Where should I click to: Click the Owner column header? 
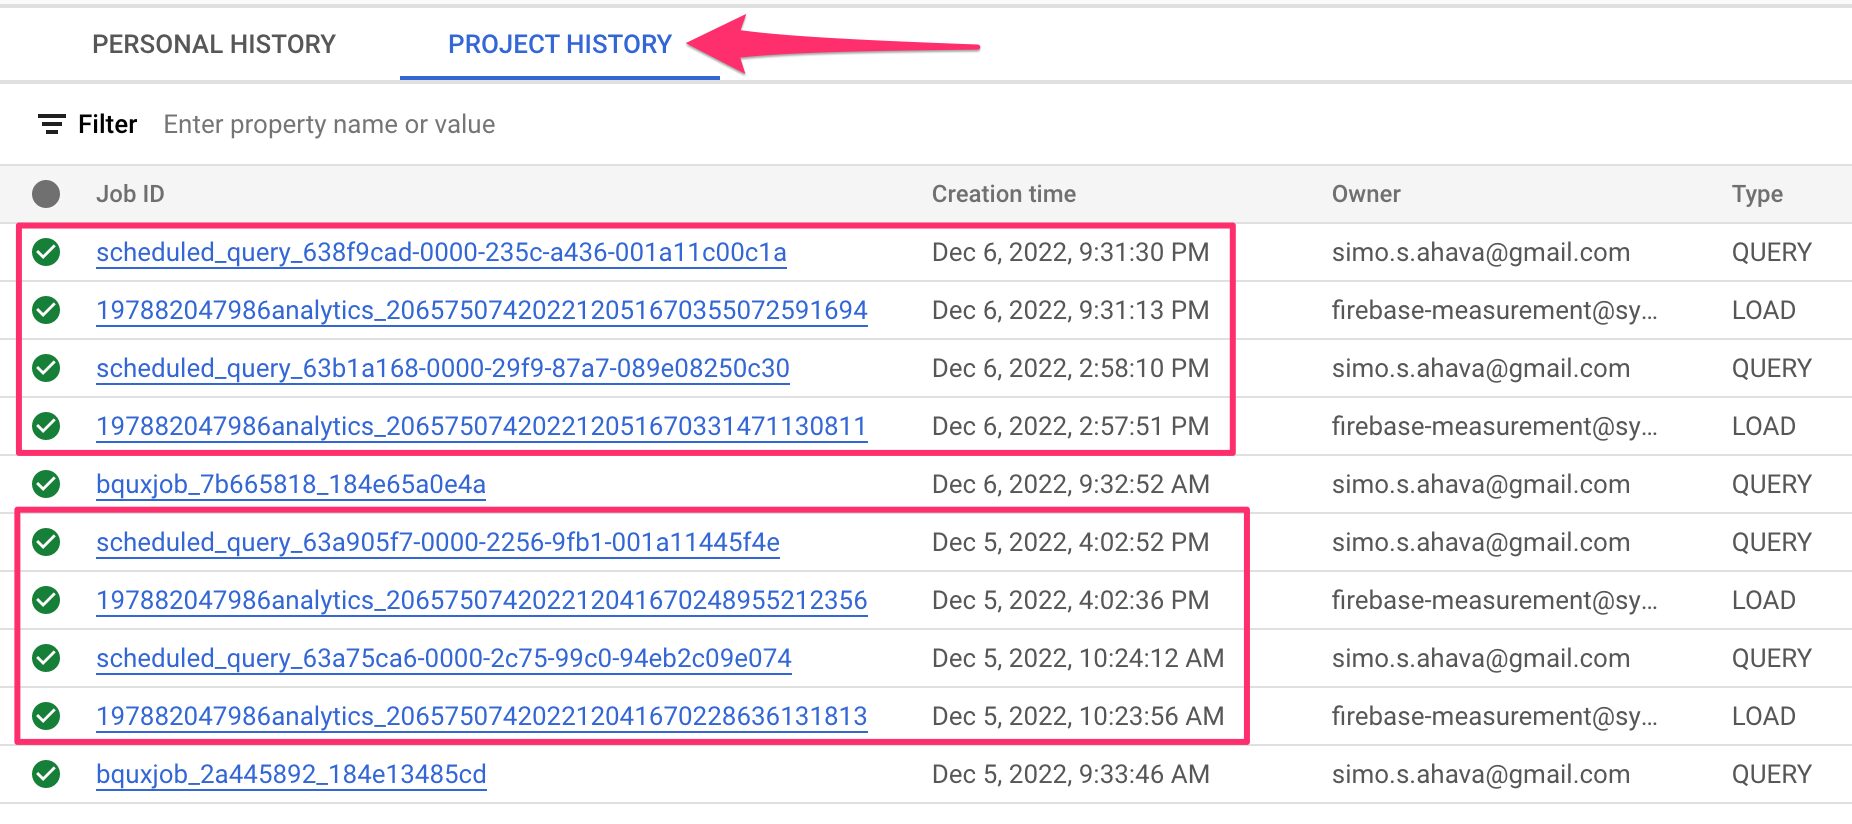[x=1365, y=194]
